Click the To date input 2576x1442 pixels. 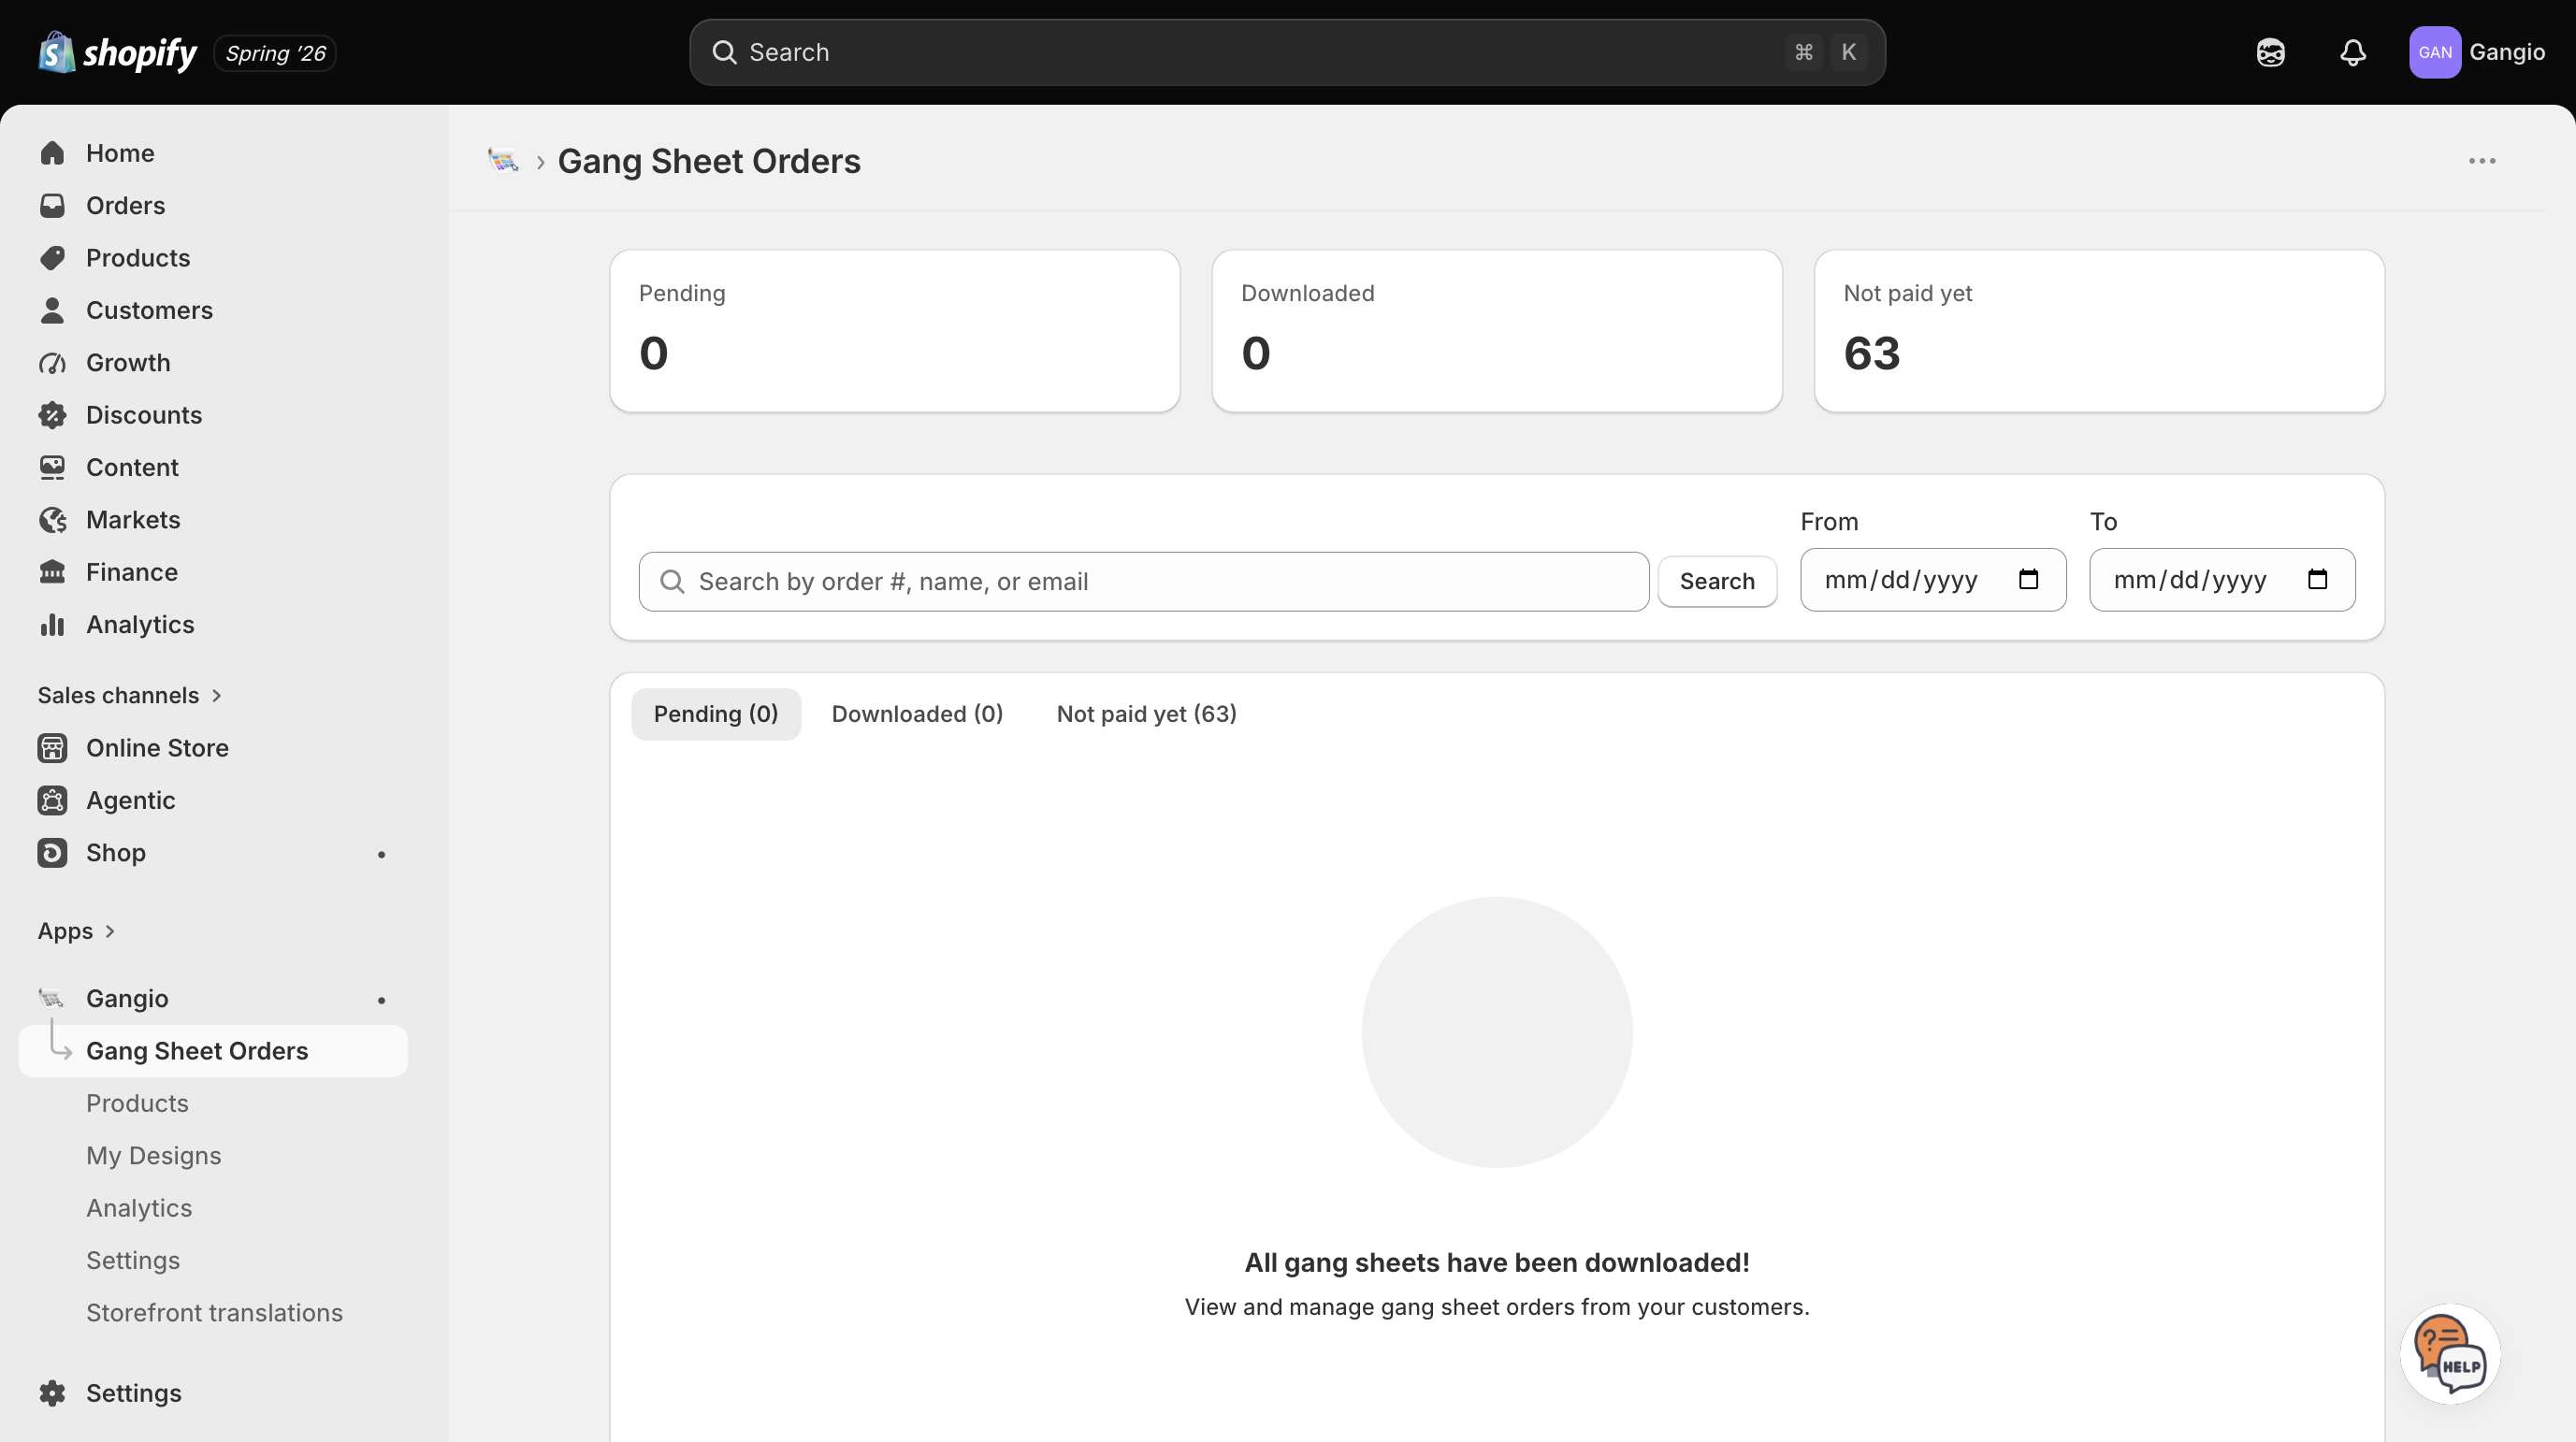click(x=2222, y=579)
